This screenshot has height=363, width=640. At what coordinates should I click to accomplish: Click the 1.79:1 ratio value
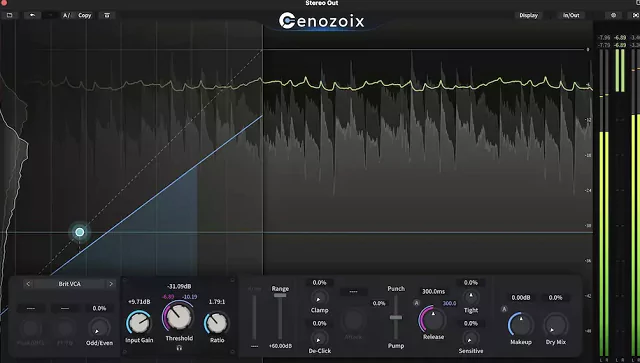[x=217, y=302]
